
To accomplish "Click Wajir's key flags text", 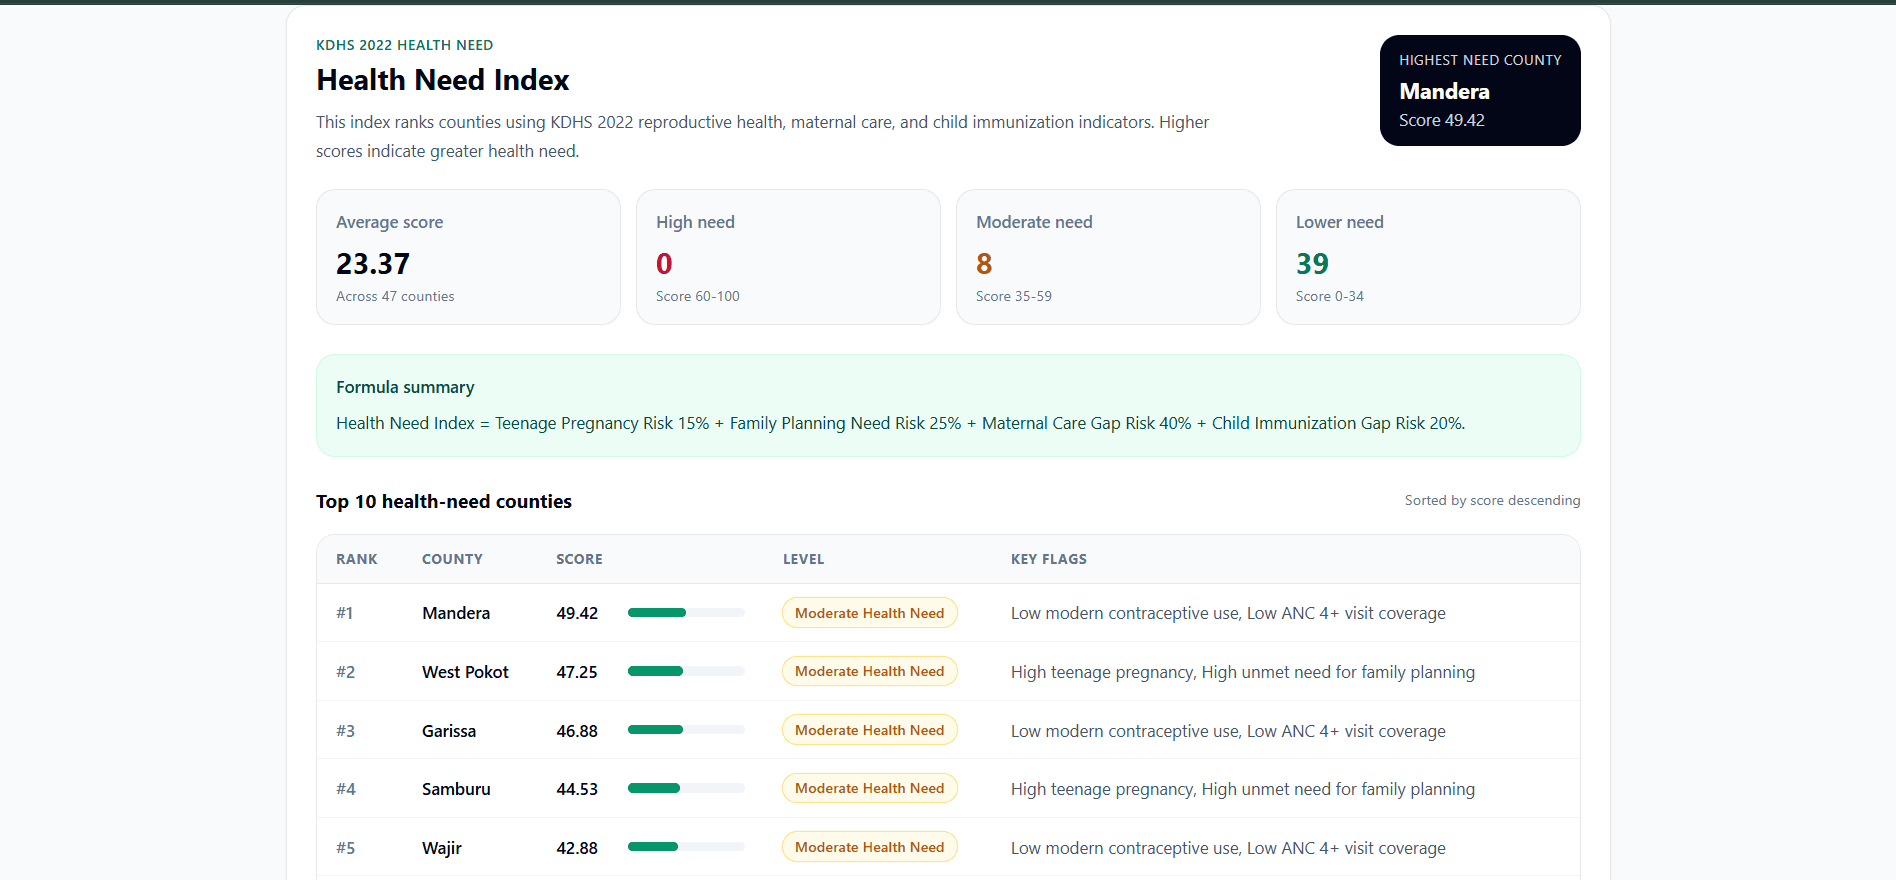I will pos(1228,848).
